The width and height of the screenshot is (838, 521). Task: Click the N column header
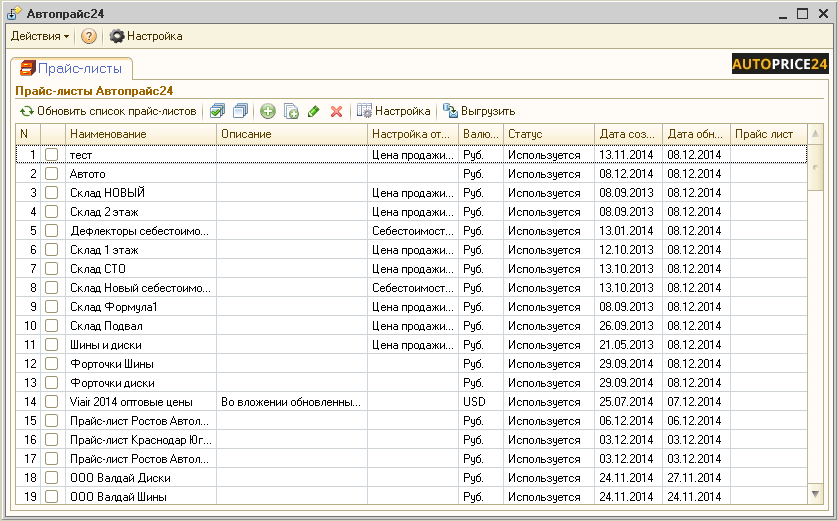click(x=28, y=134)
